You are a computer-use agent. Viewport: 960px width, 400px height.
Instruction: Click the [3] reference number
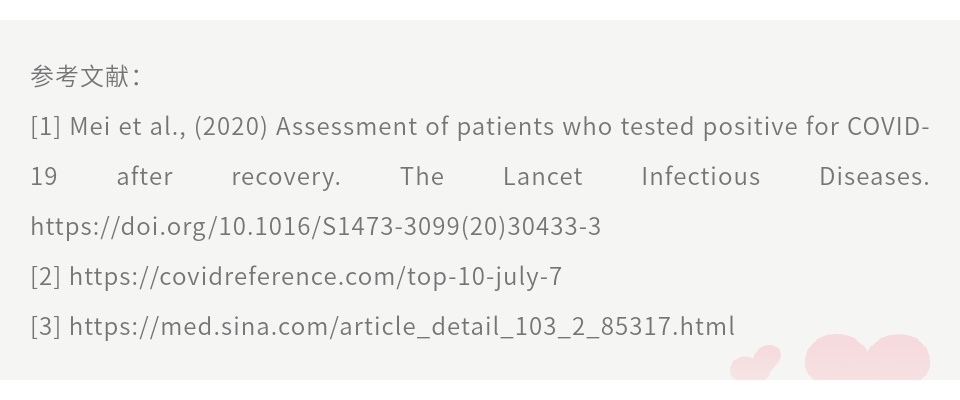[46, 327]
